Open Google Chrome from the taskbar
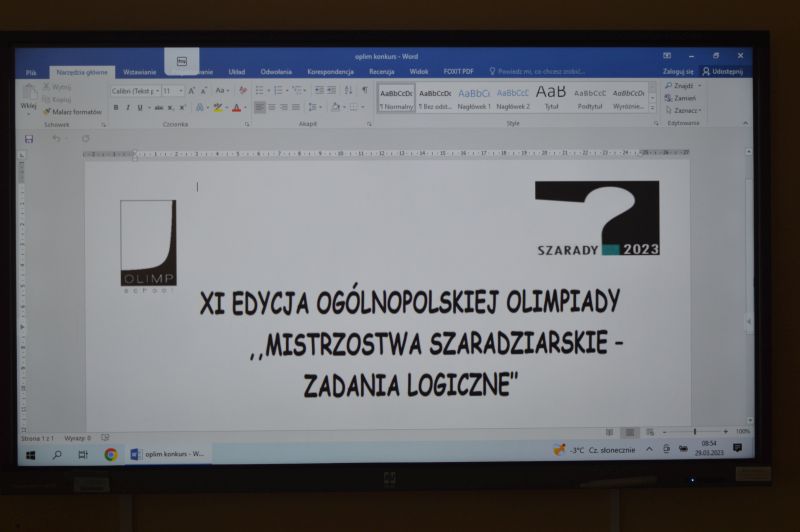This screenshot has height=532, width=800. click(110, 454)
